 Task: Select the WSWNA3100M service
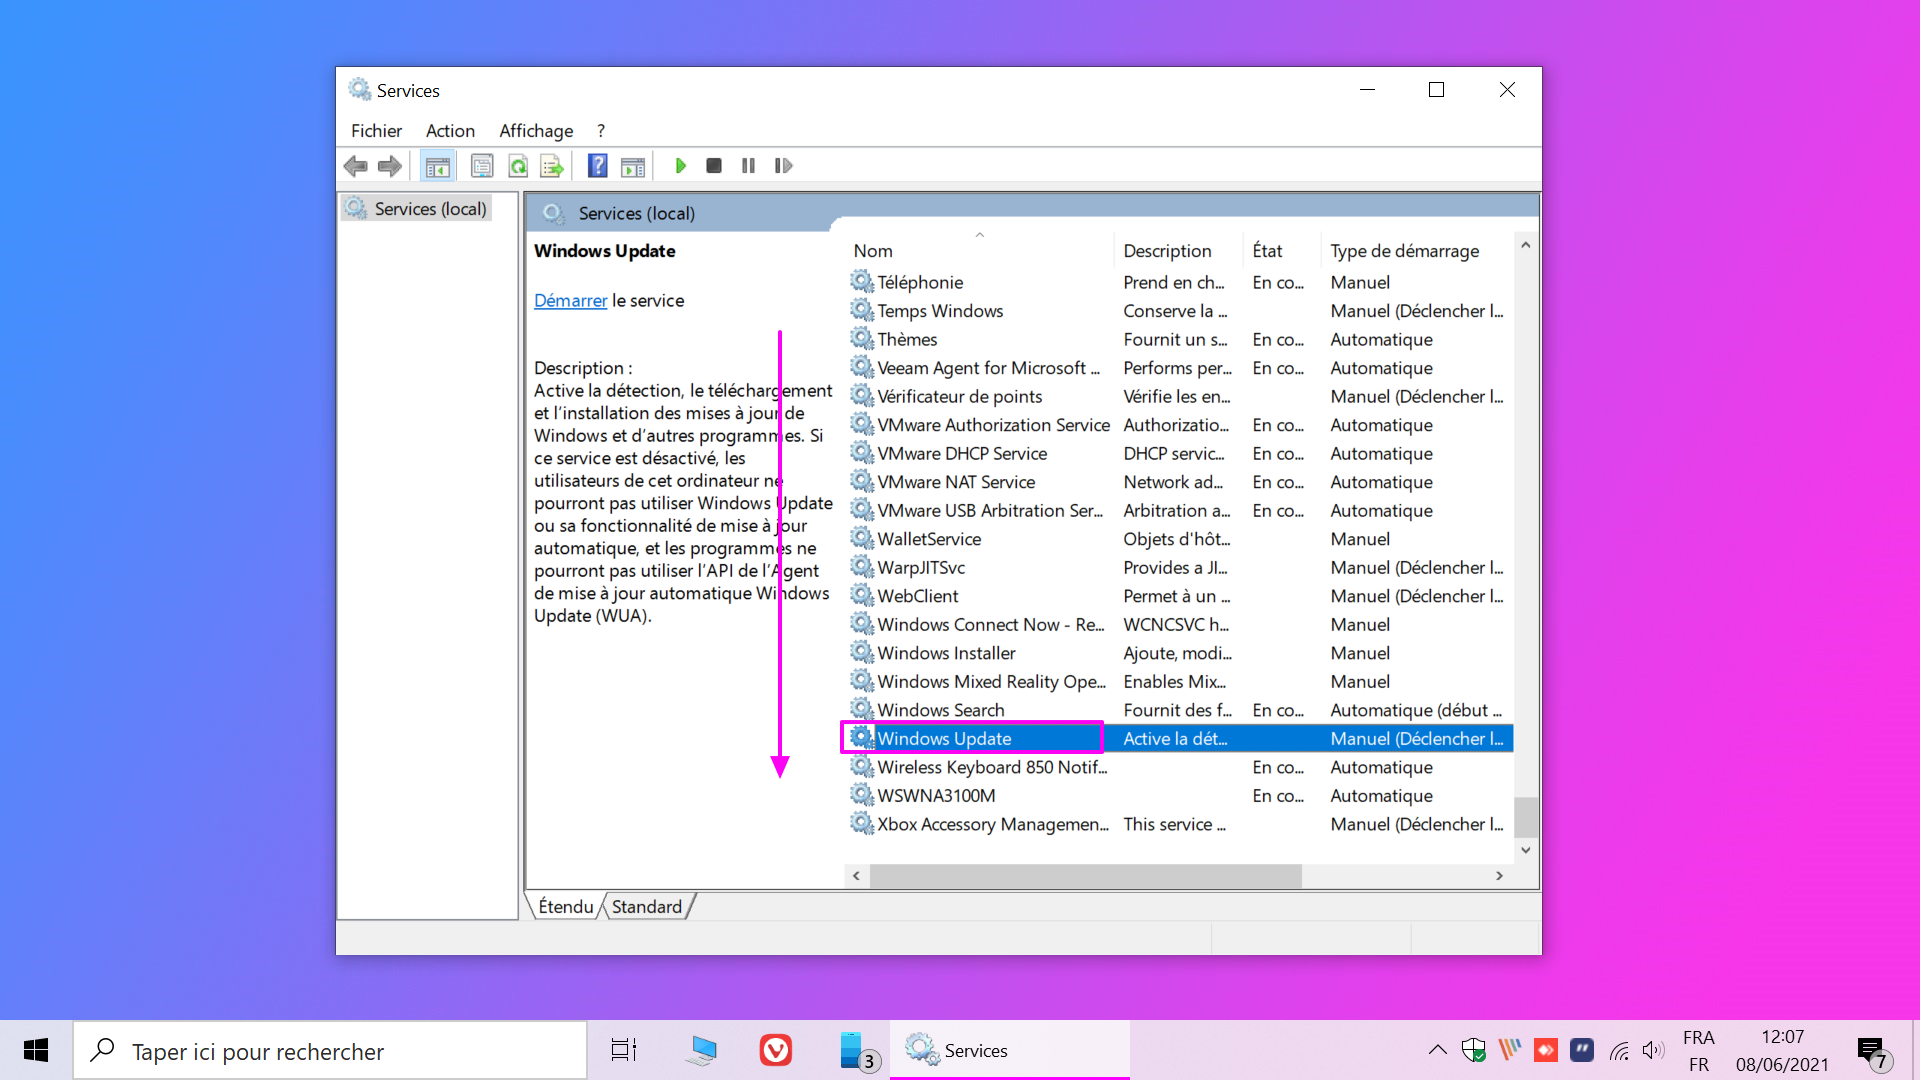1180,796
